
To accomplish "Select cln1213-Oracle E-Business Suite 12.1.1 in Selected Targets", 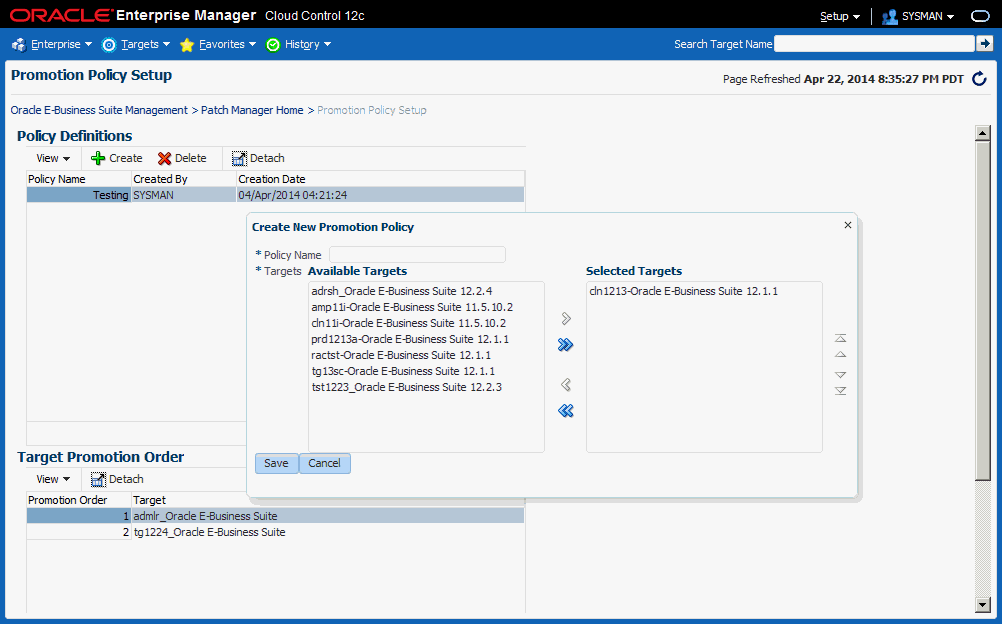I will pyautogui.click(x=684, y=291).
